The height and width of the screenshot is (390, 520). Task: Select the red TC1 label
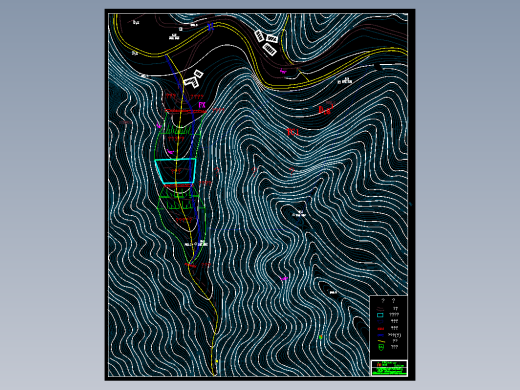click(293, 132)
